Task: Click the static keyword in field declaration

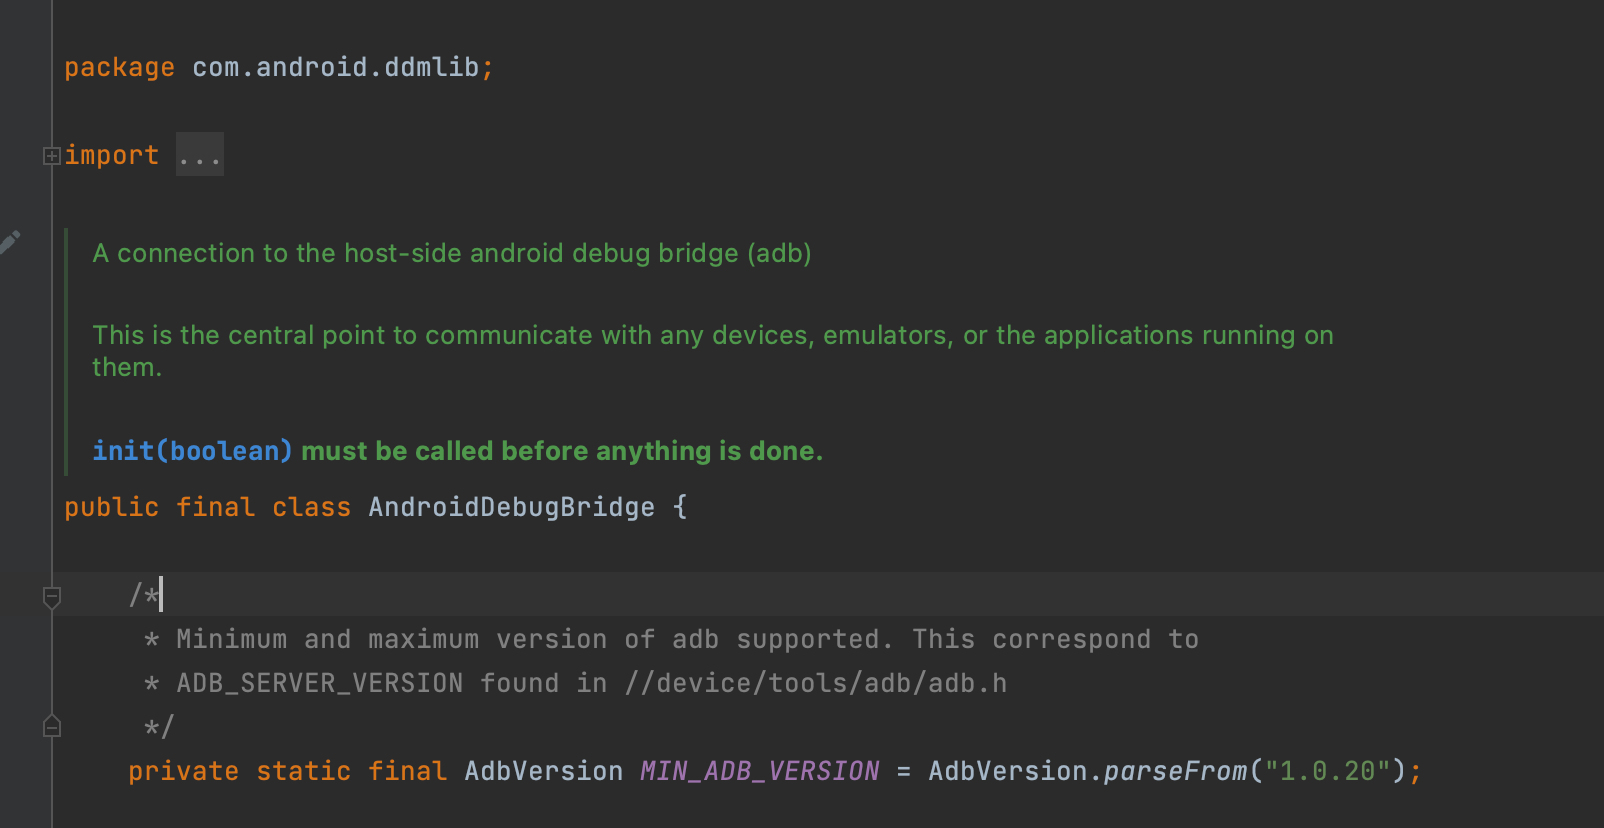Action: click(304, 771)
